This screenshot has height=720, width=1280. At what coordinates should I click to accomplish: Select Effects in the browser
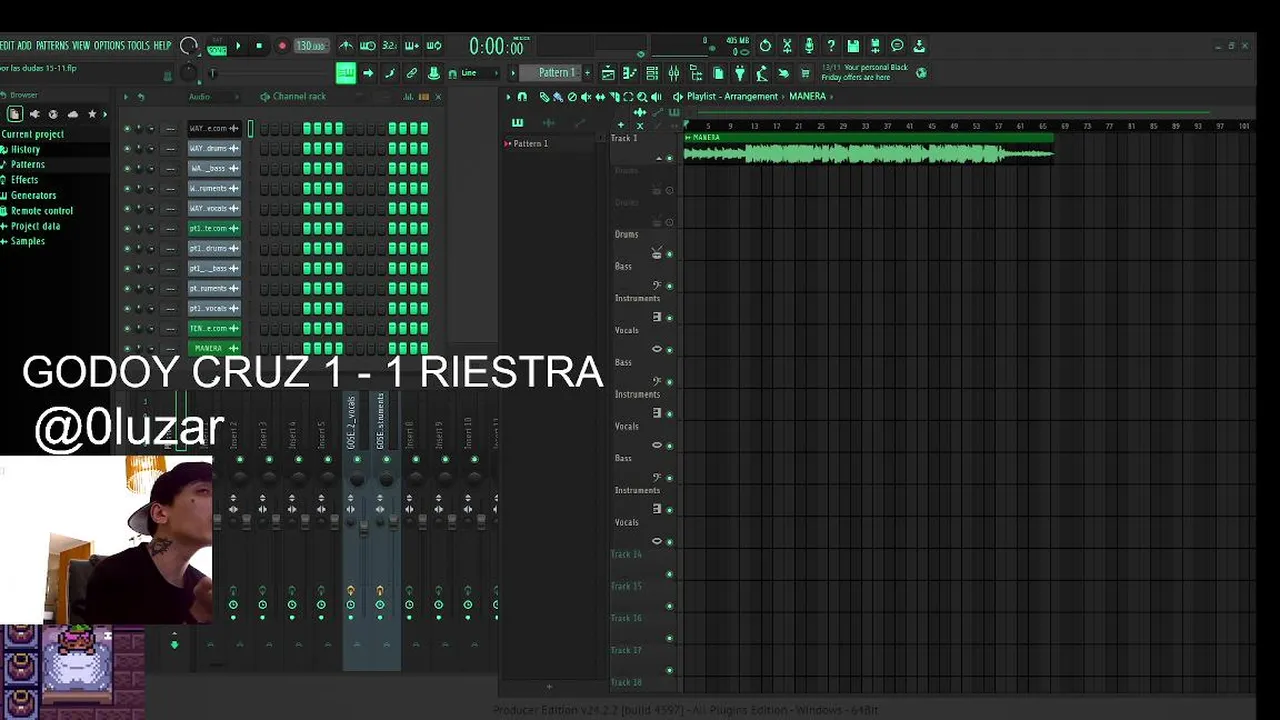(25, 180)
